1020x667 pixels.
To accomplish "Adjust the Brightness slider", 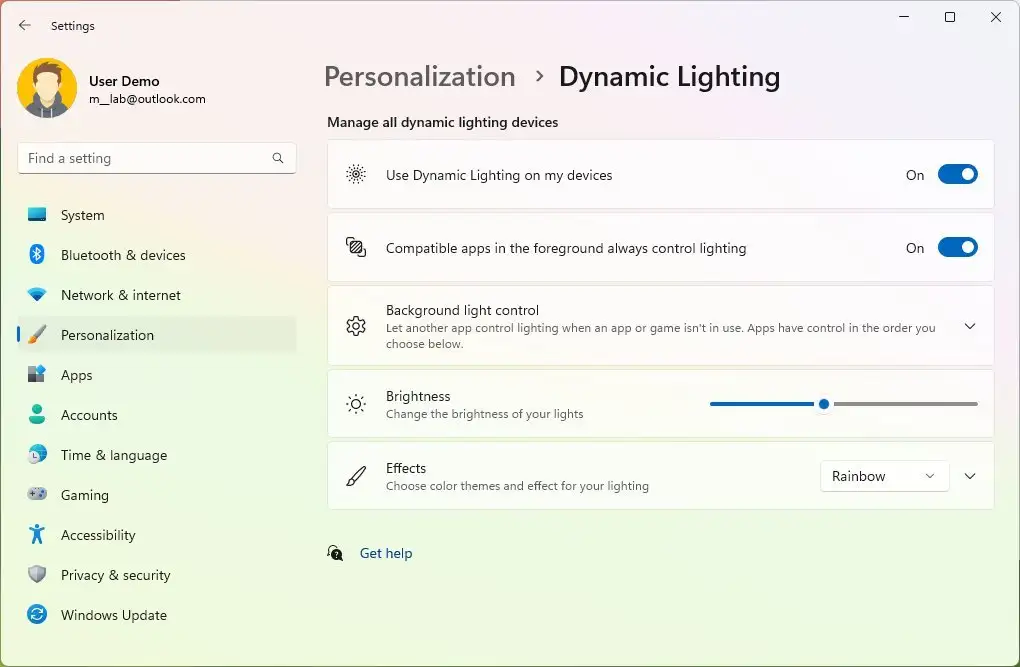I will tap(823, 404).
